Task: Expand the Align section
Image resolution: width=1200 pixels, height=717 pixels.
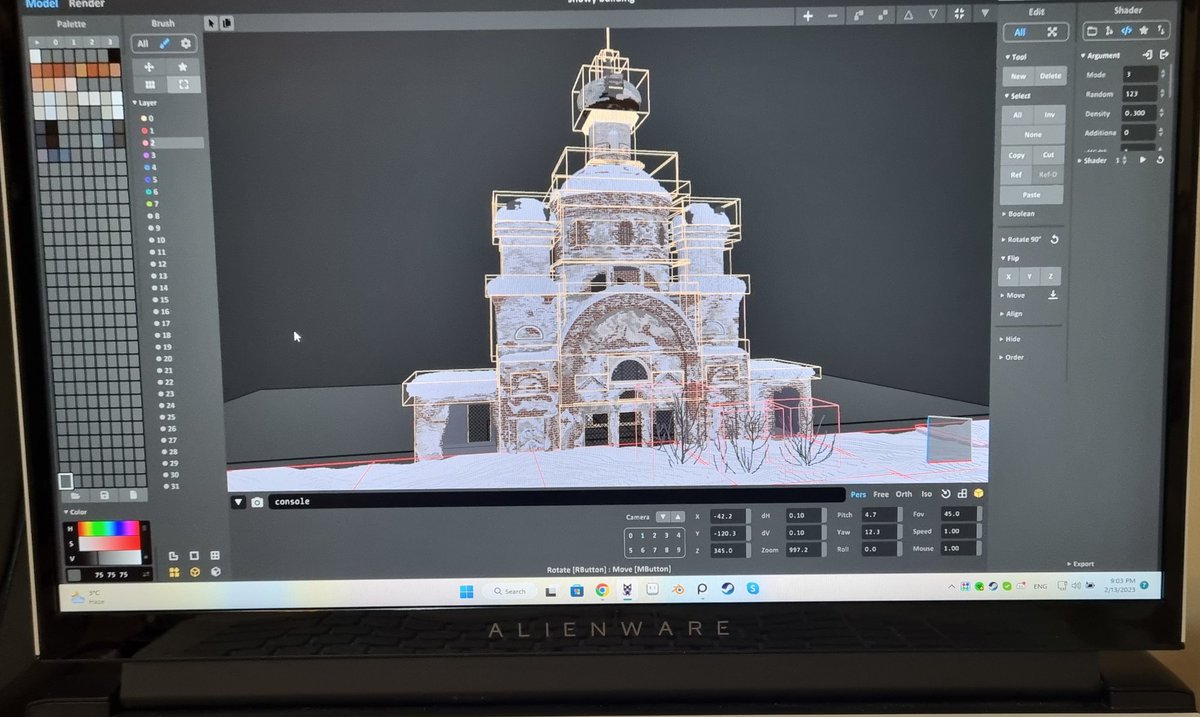Action: pyautogui.click(x=1011, y=313)
